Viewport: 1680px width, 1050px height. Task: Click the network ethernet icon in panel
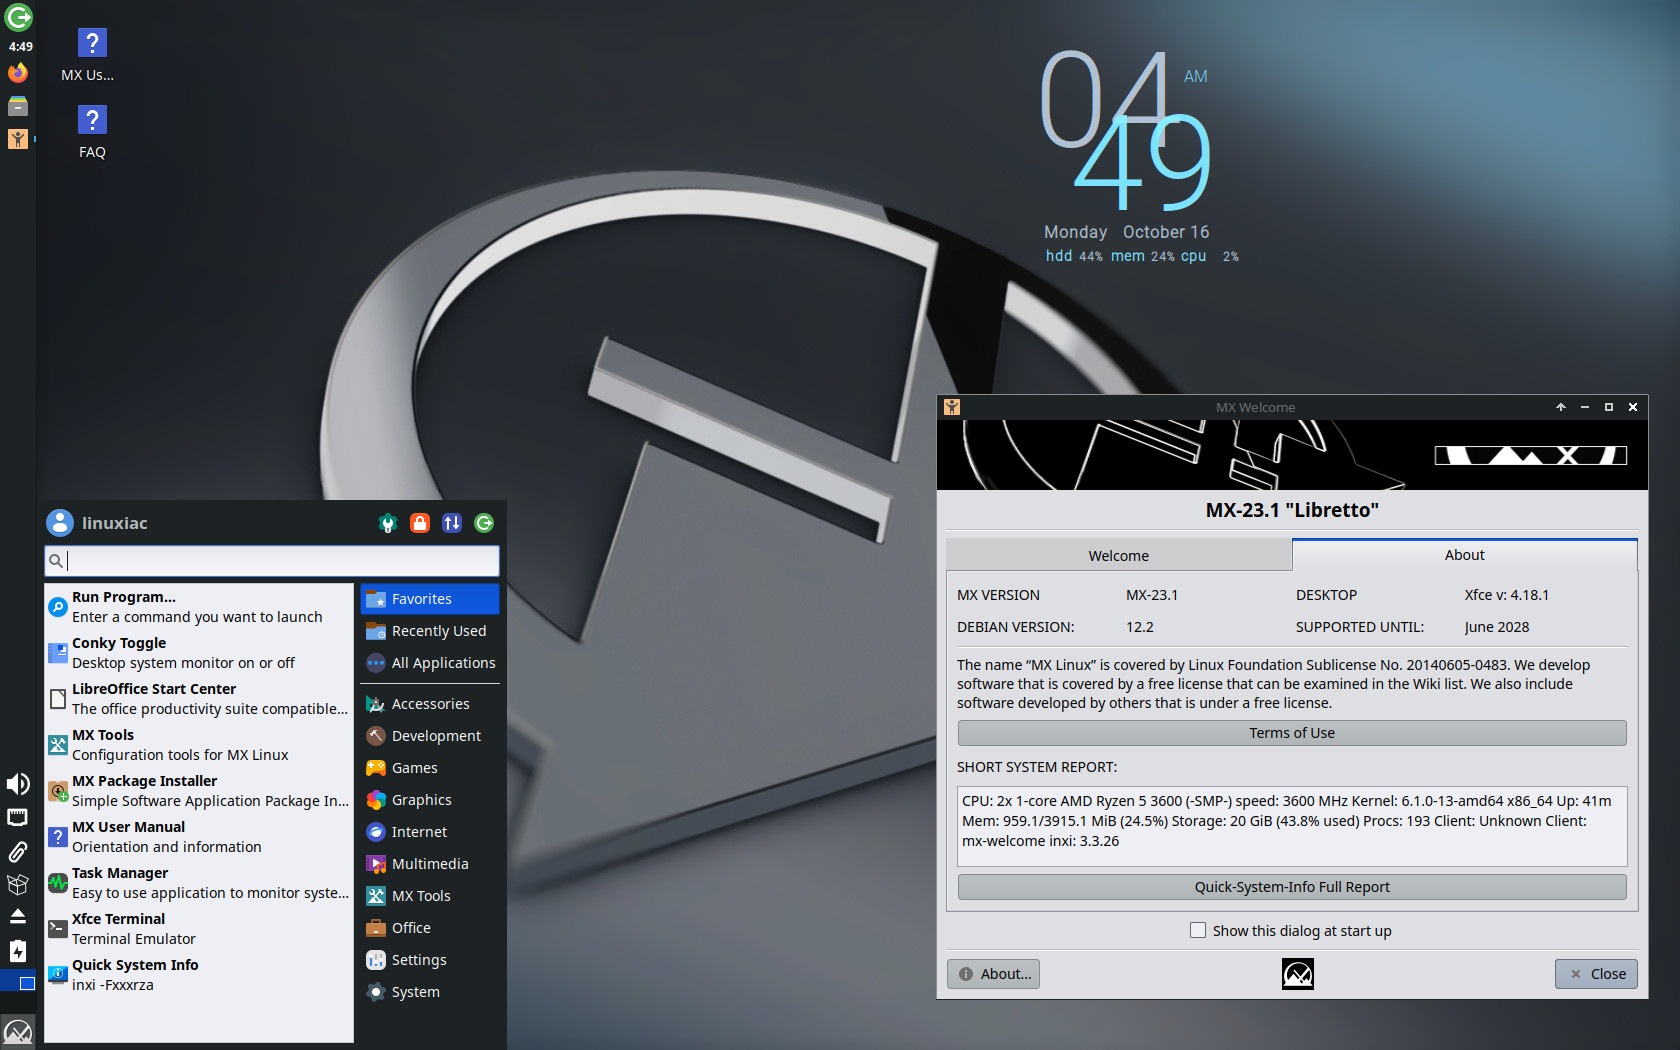18,818
